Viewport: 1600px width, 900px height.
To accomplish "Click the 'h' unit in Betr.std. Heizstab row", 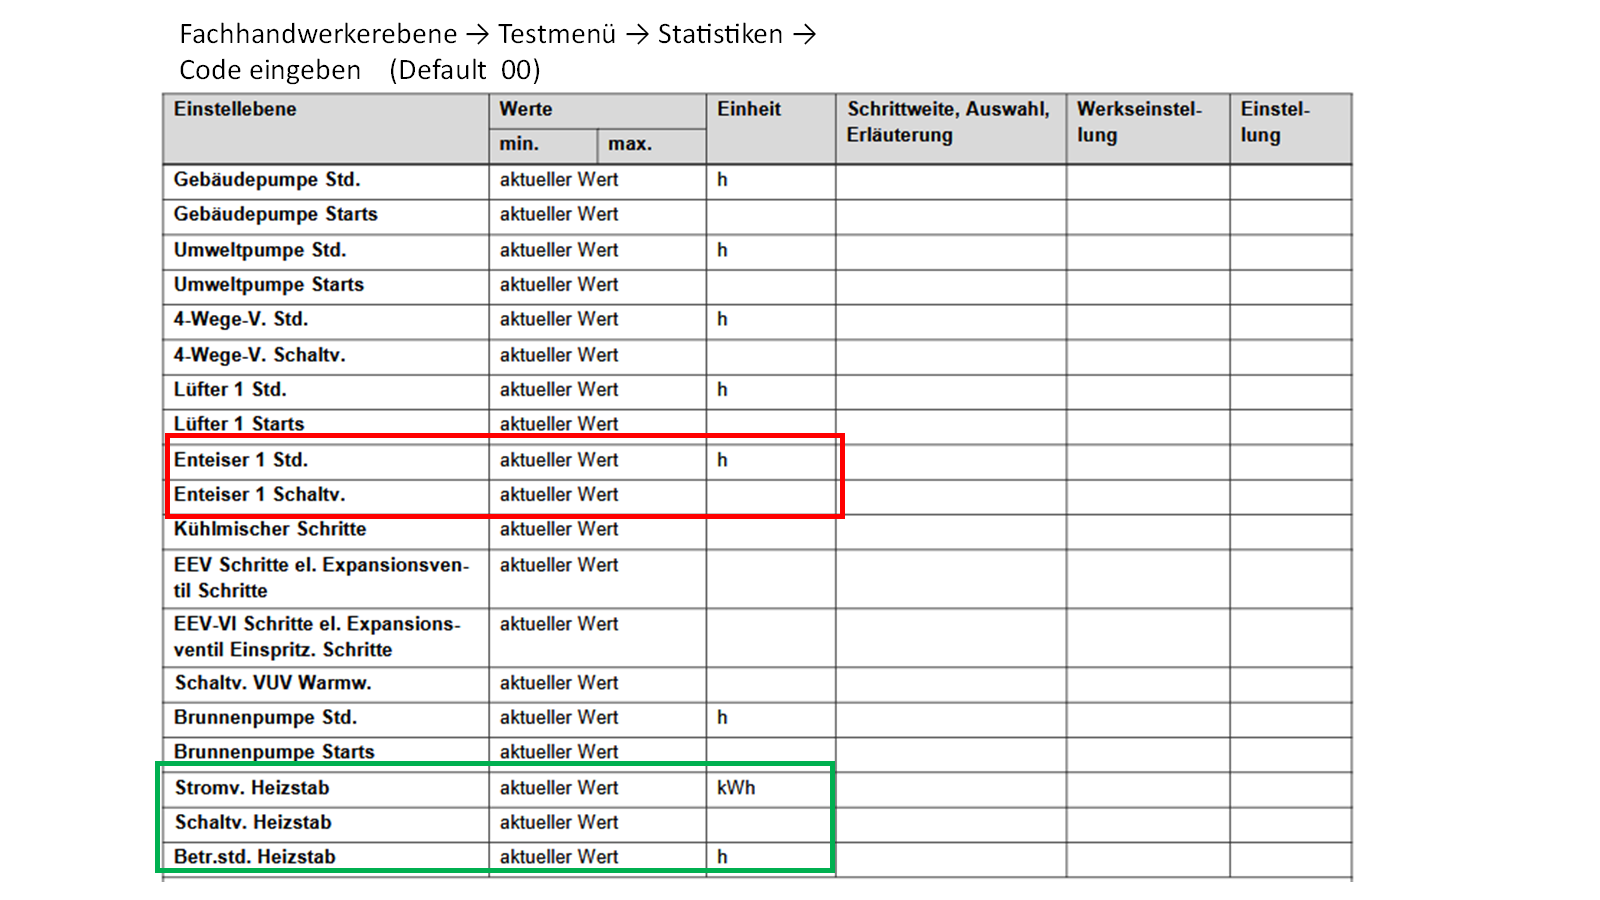I will pos(722,857).
